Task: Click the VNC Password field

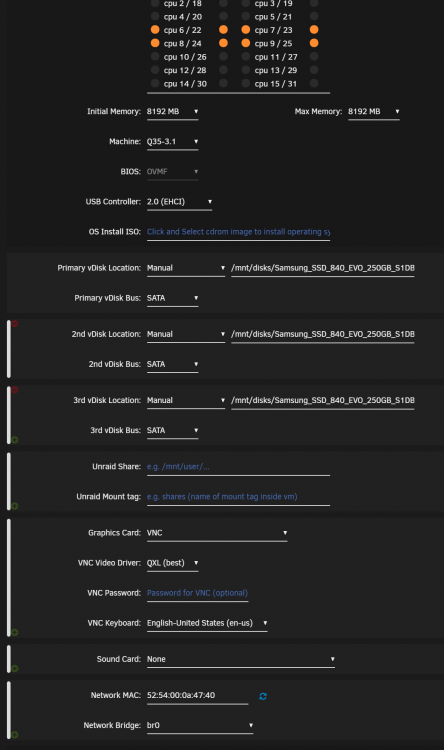Action: pyautogui.click(x=197, y=593)
